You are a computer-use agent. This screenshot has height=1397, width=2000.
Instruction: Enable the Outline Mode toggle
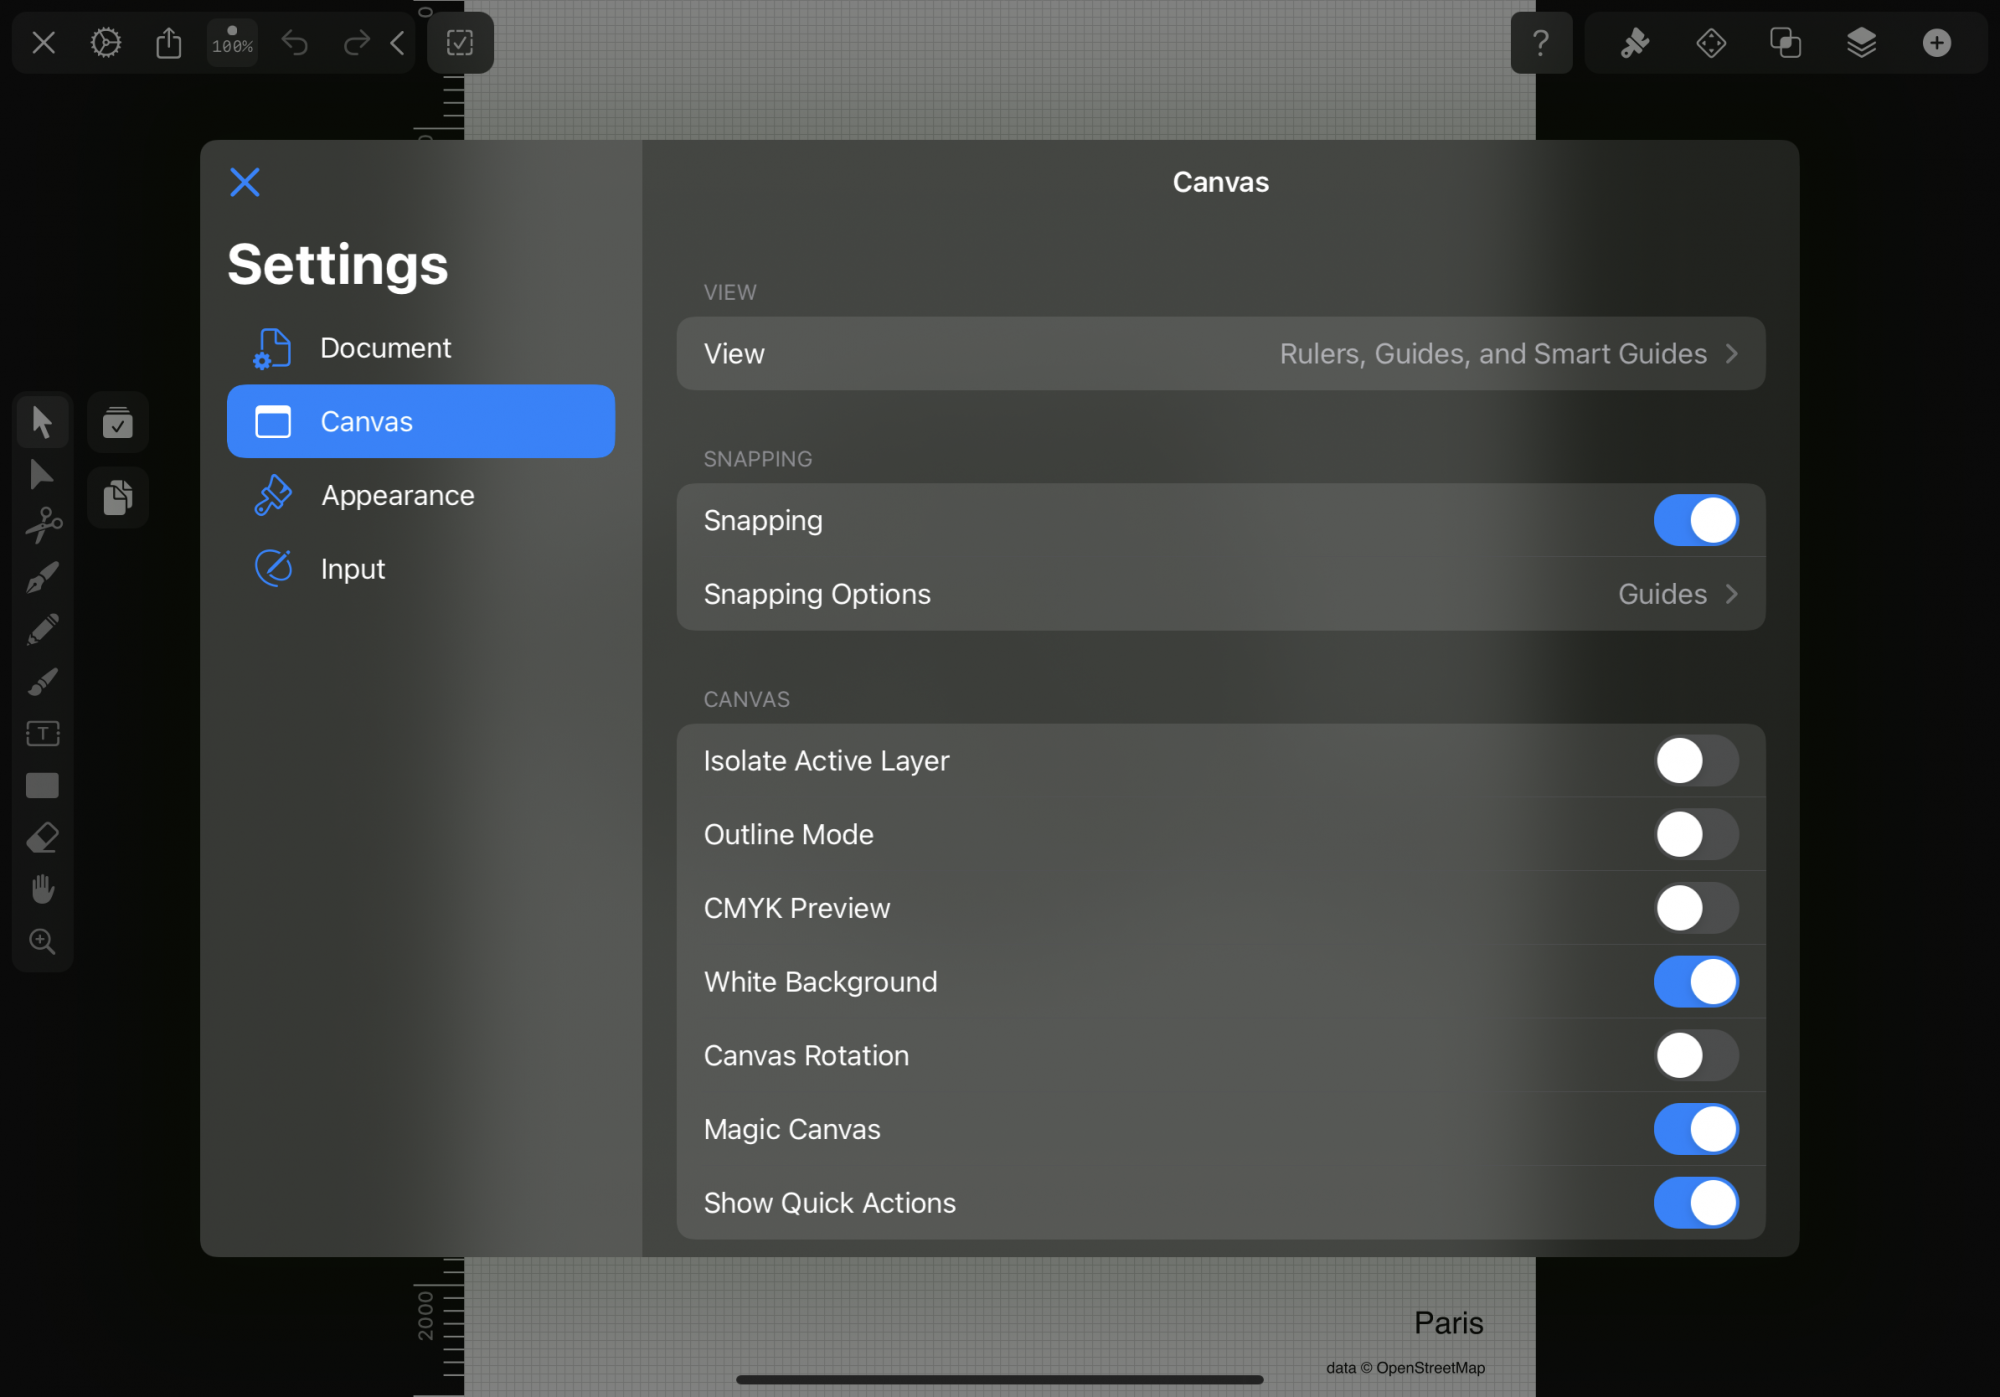(x=1695, y=834)
